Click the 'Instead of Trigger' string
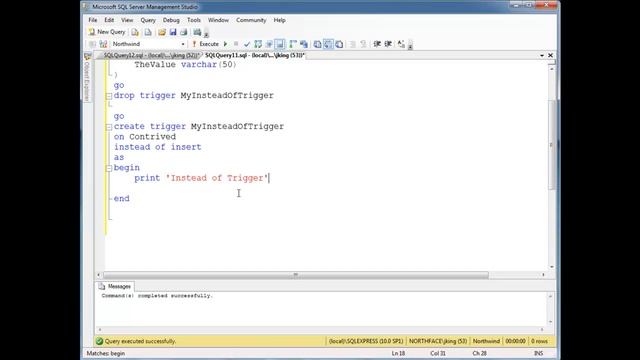 click(217, 178)
